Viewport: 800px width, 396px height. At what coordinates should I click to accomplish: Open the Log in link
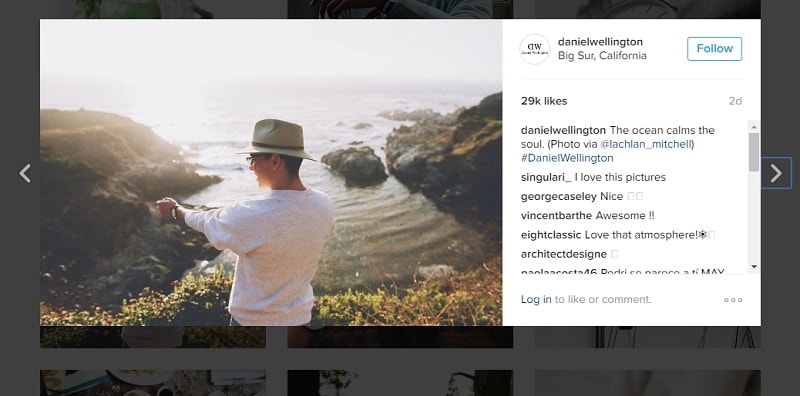click(x=536, y=300)
